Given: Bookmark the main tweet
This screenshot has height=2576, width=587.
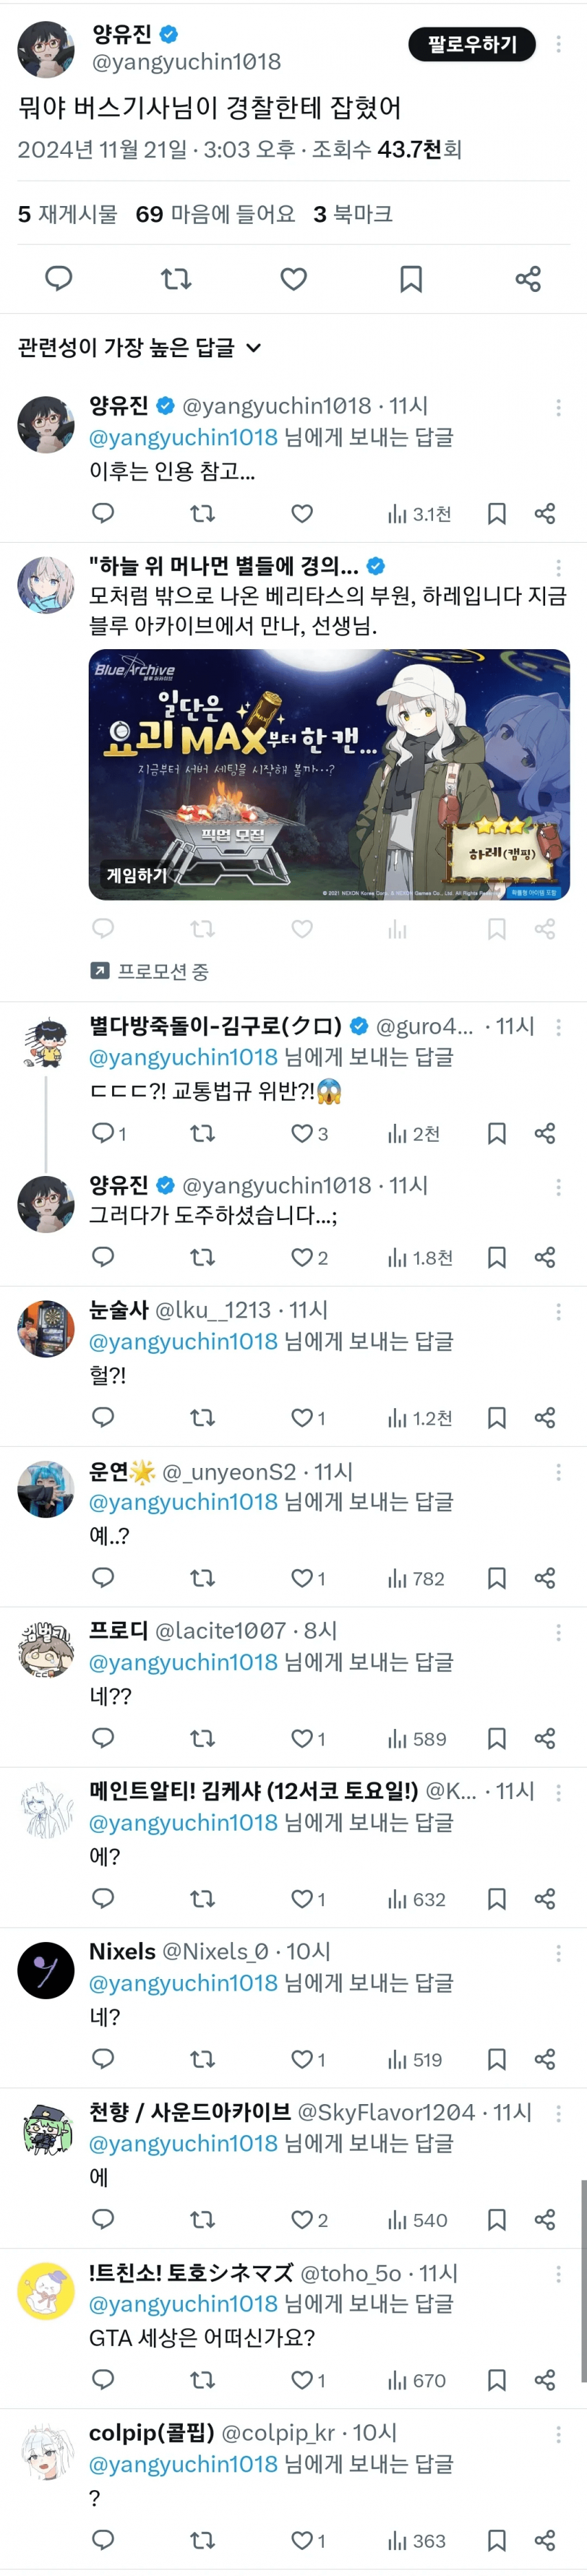Looking at the screenshot, I should point(411,279).
